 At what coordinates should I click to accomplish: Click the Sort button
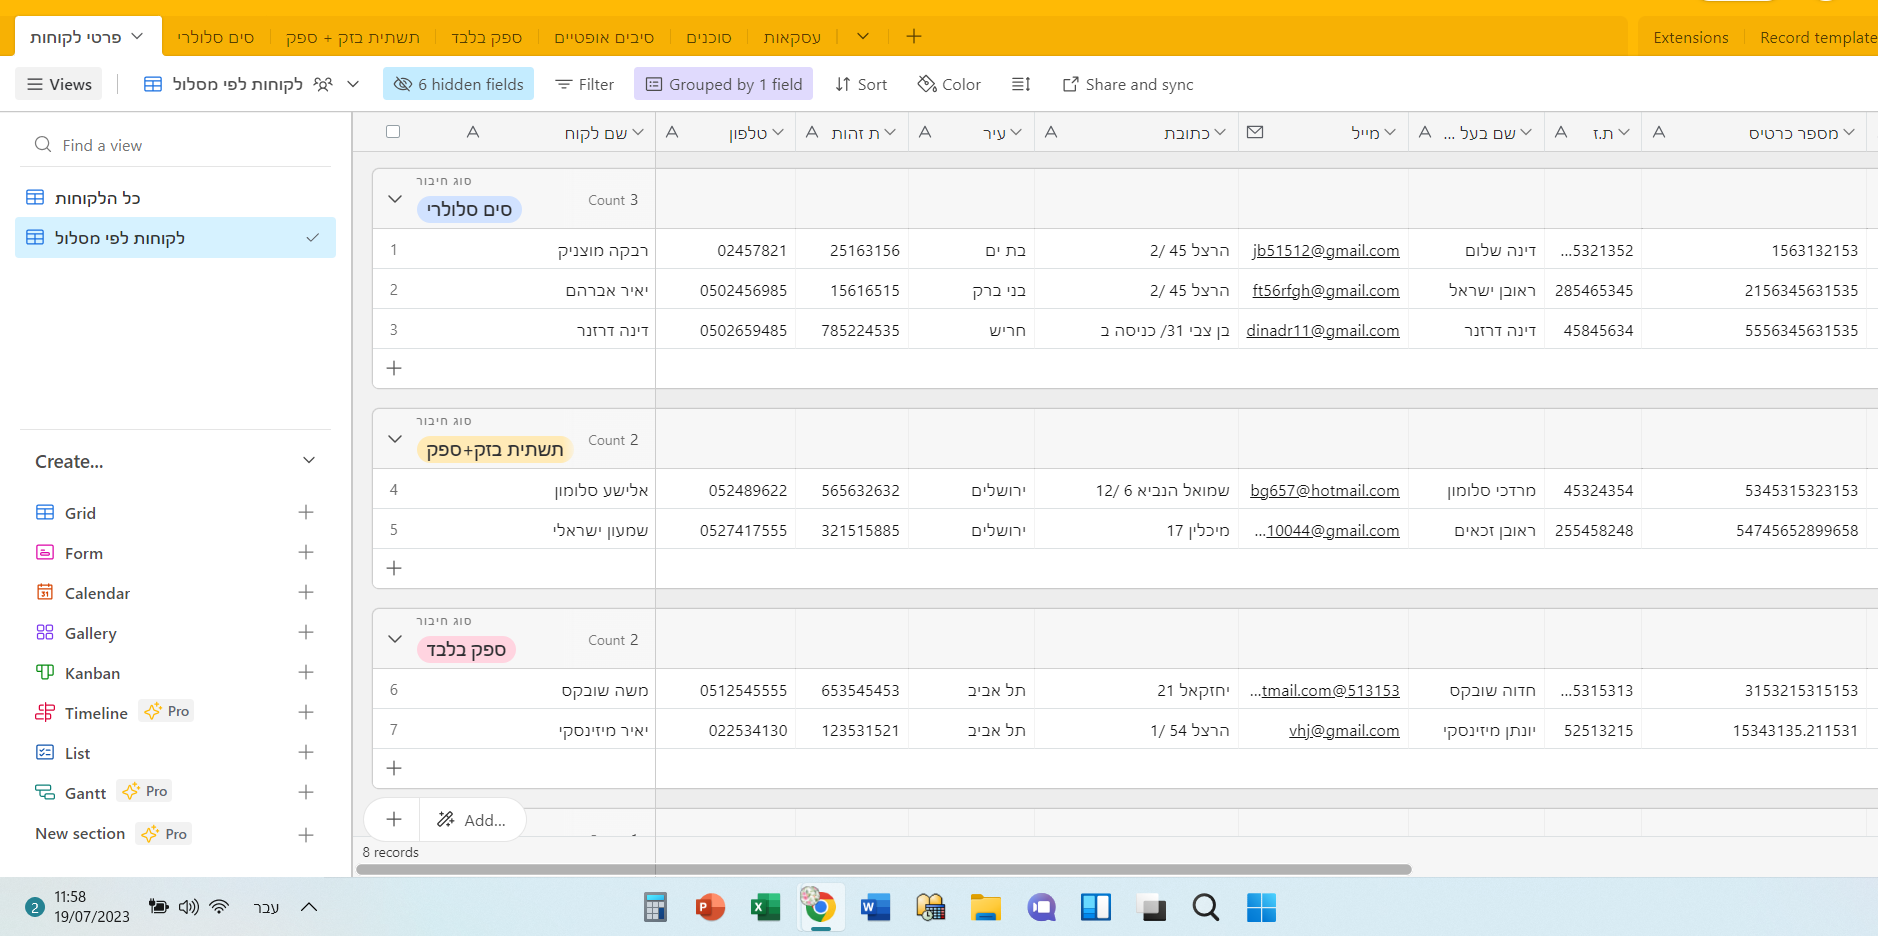[861, 84]
